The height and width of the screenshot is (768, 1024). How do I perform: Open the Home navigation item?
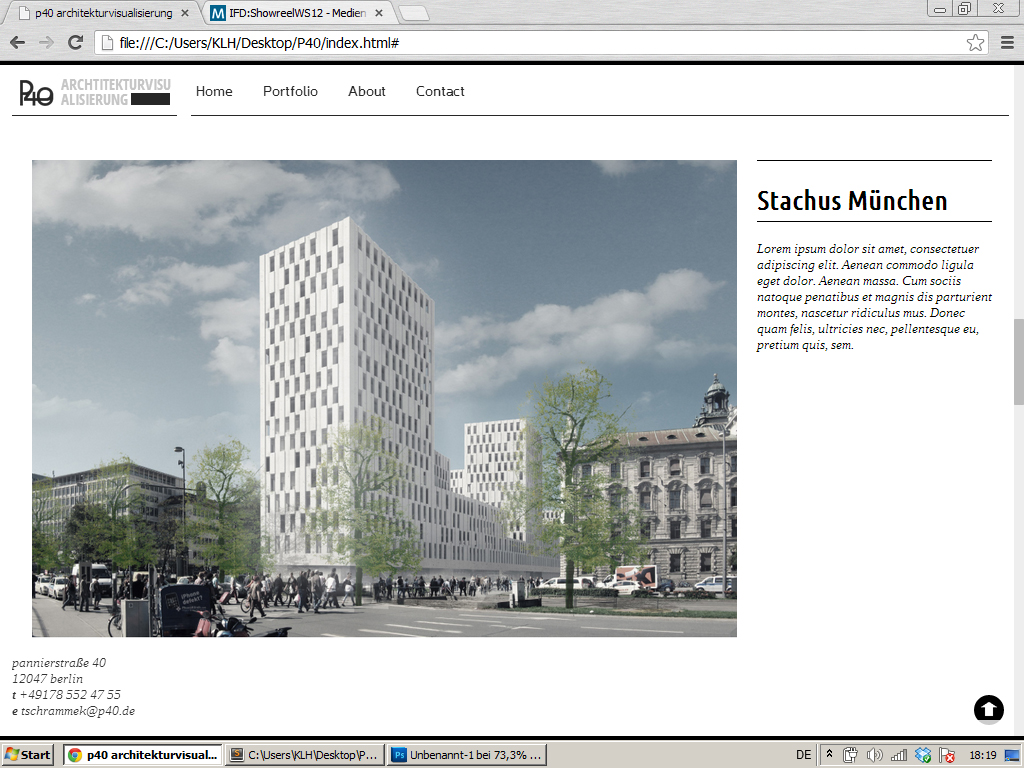214,91
